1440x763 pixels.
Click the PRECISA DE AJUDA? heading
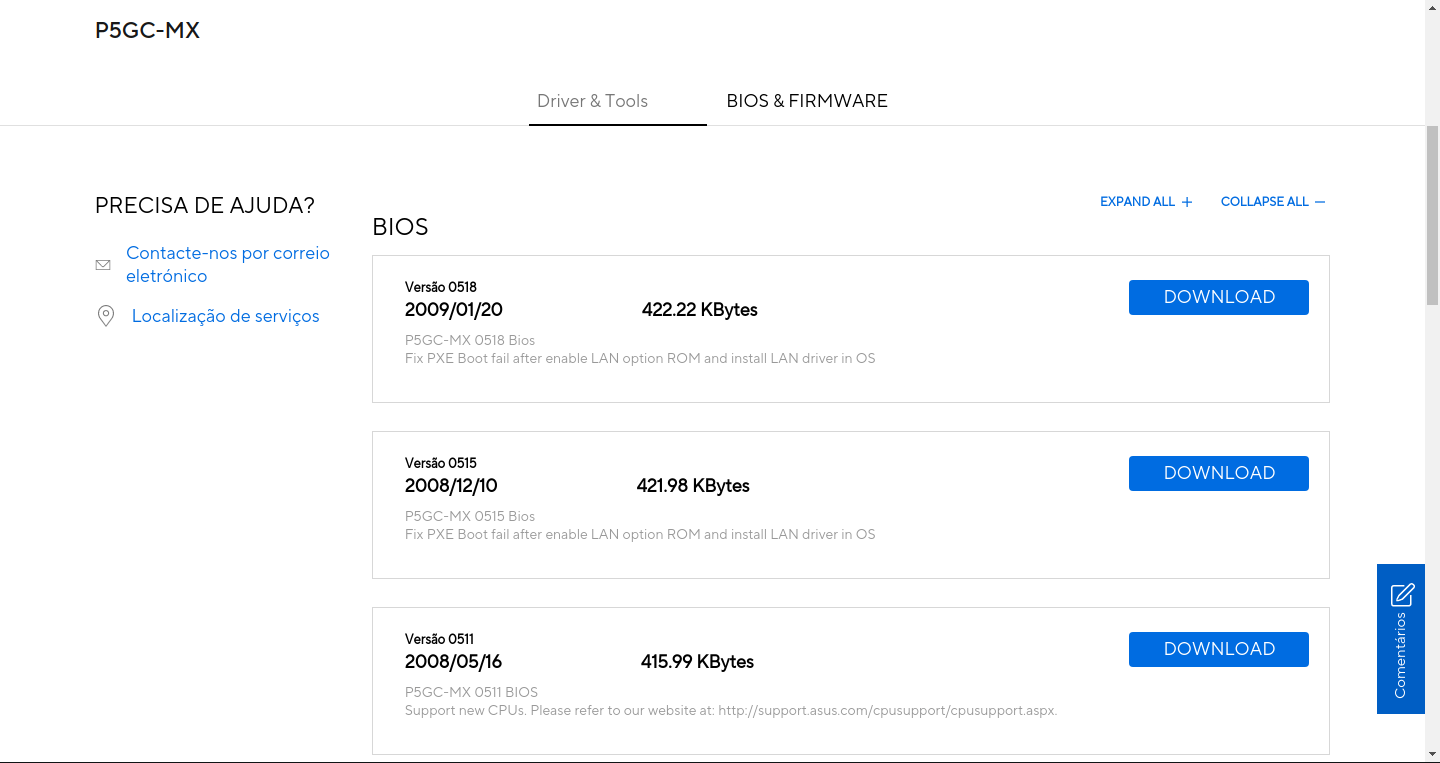(x=205, y=206)
